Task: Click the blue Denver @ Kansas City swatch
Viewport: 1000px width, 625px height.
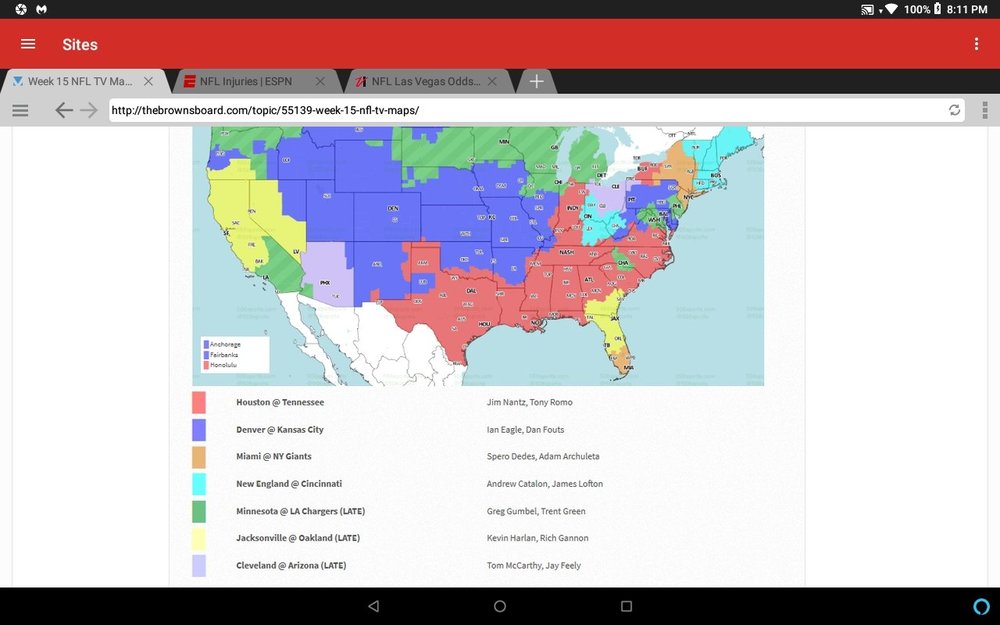Action: coord(199,430)
